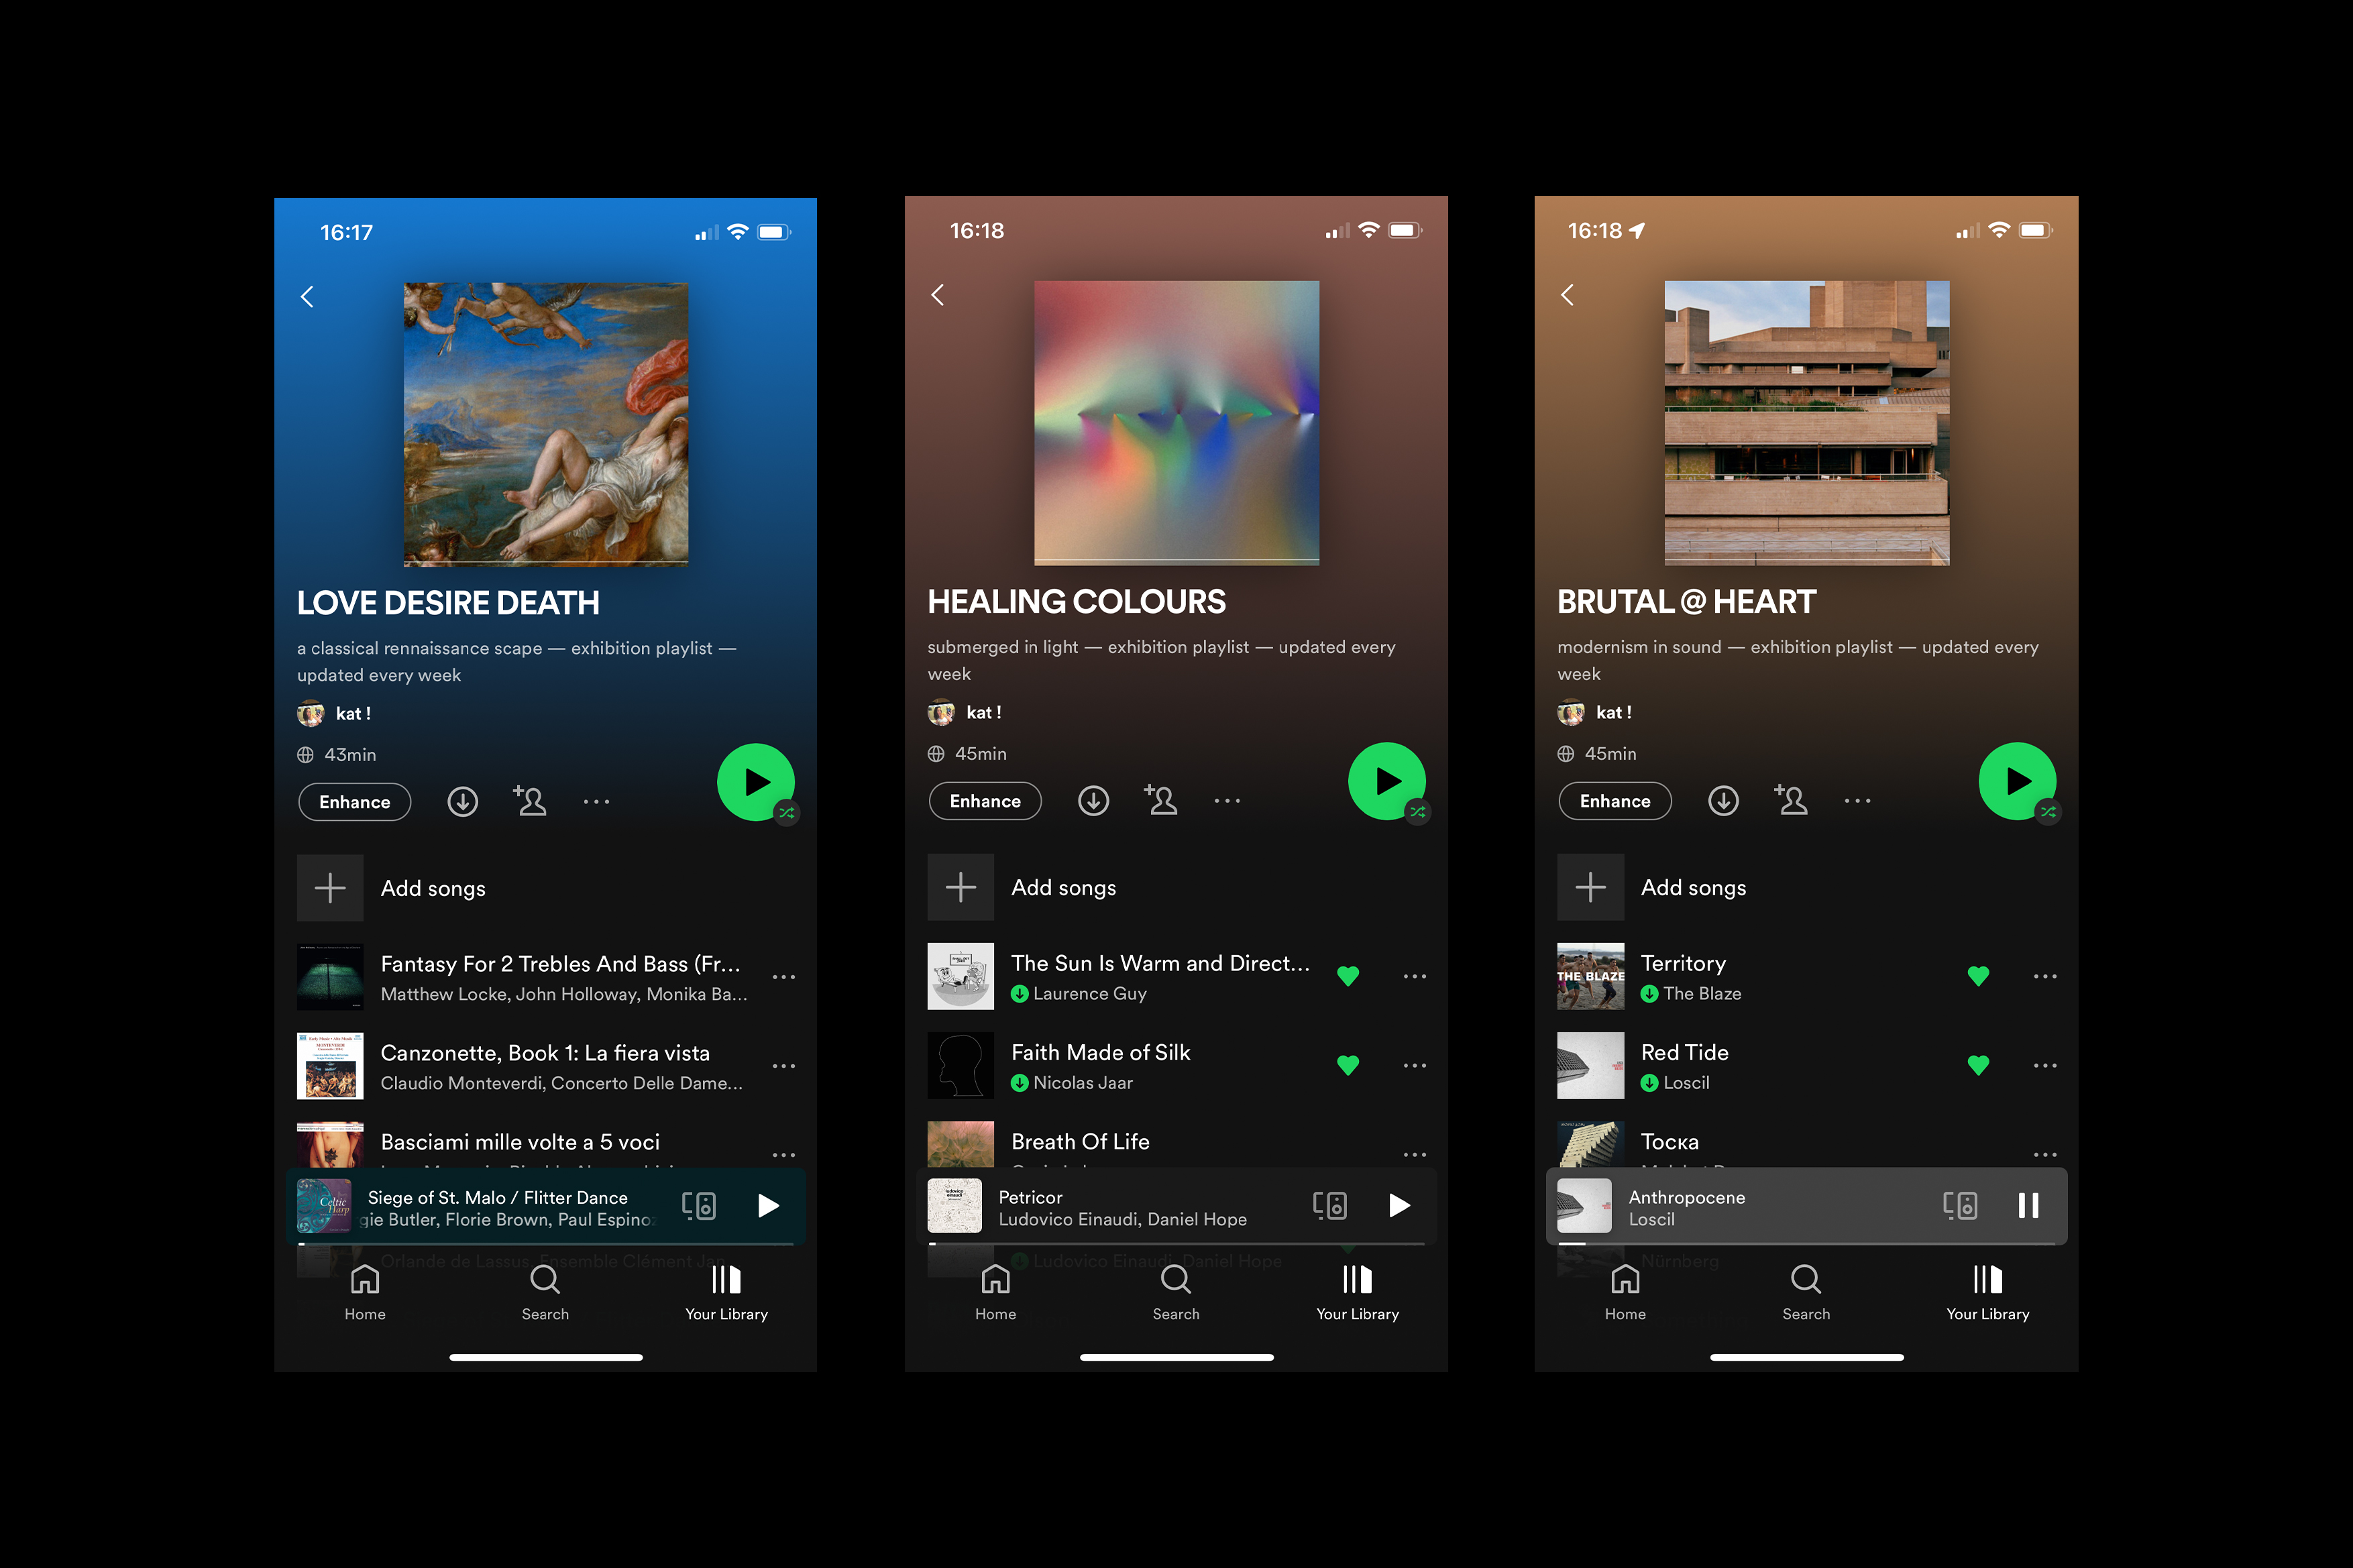Go back from Brutal @ Heart playlist
This screenshot has width=2353, height=1568.
pos(1568,295)
